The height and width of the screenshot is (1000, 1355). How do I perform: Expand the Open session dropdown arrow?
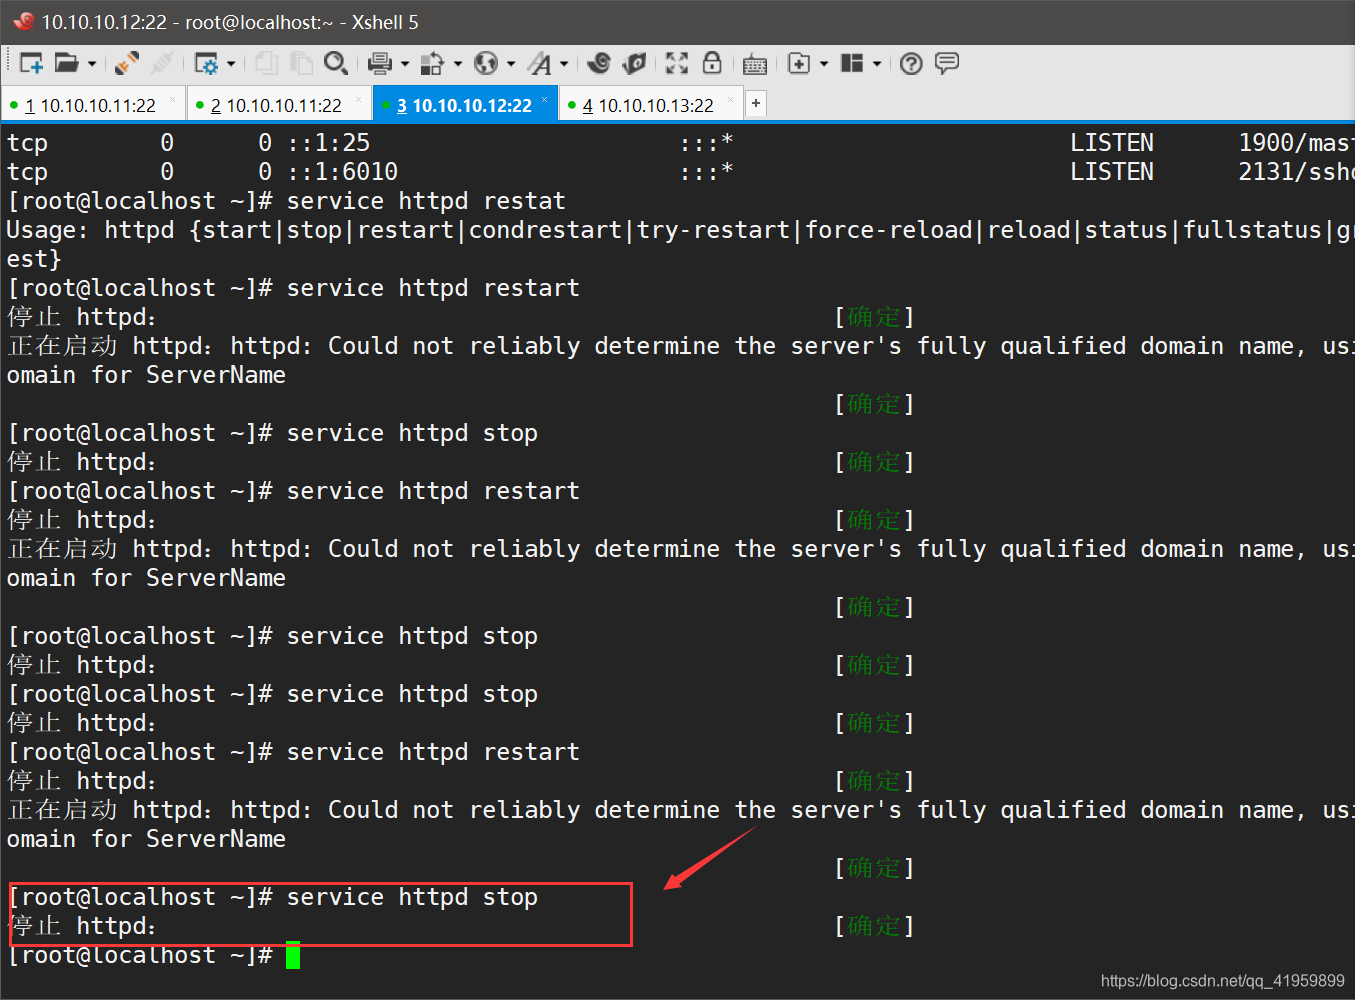click(92, 64)
